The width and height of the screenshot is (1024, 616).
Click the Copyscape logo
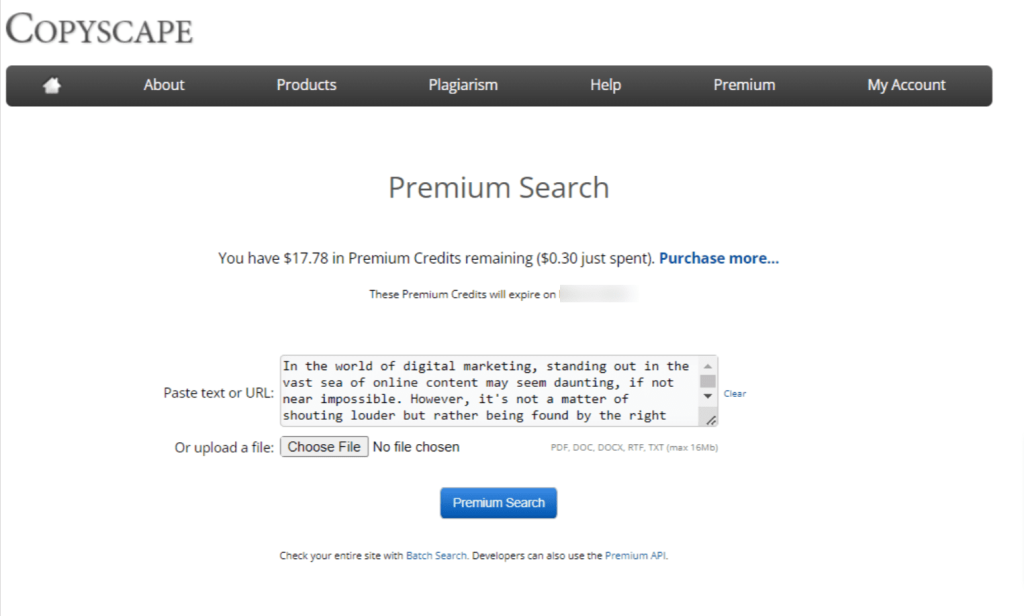pos(99,29)
